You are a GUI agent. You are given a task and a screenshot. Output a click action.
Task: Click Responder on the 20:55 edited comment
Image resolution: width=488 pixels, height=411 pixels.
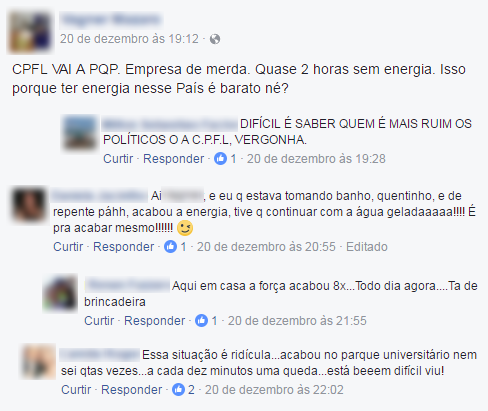(123, 247)
